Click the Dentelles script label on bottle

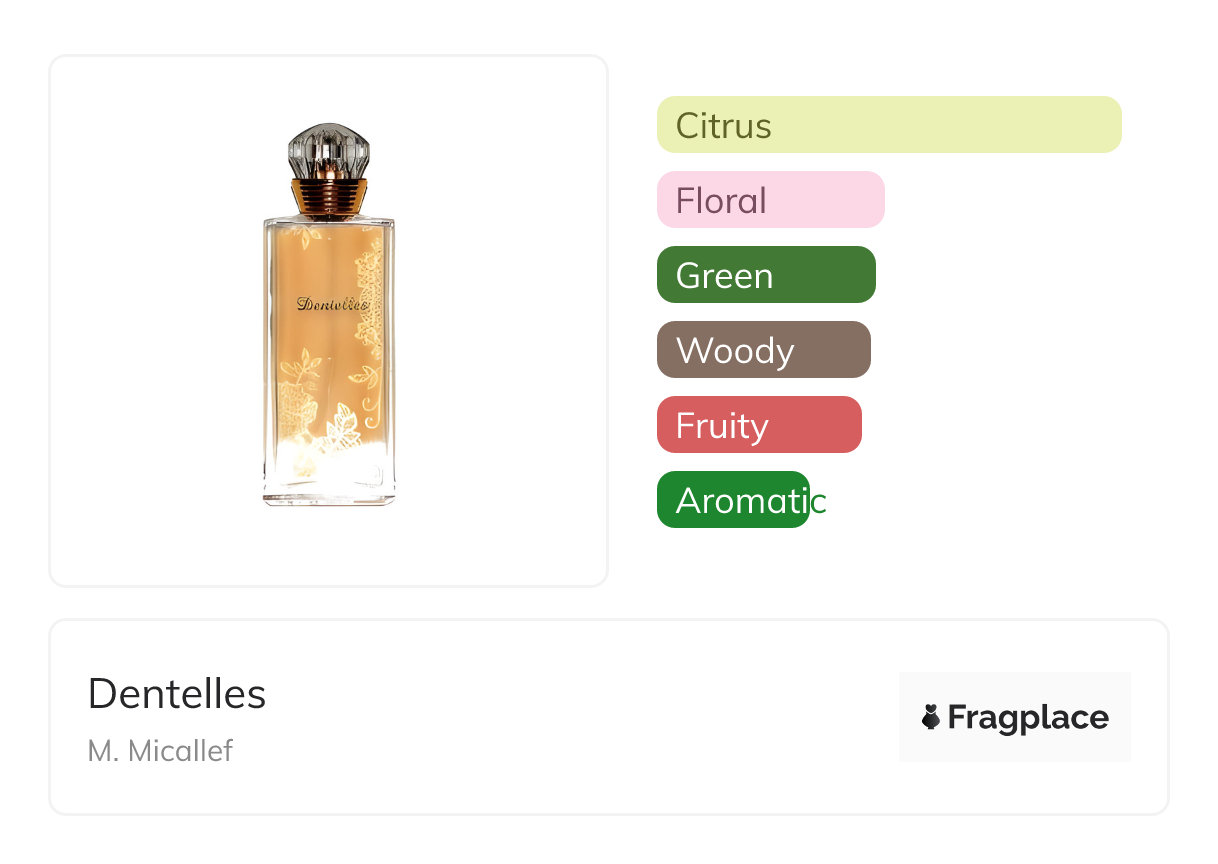[x=332, y=304]
